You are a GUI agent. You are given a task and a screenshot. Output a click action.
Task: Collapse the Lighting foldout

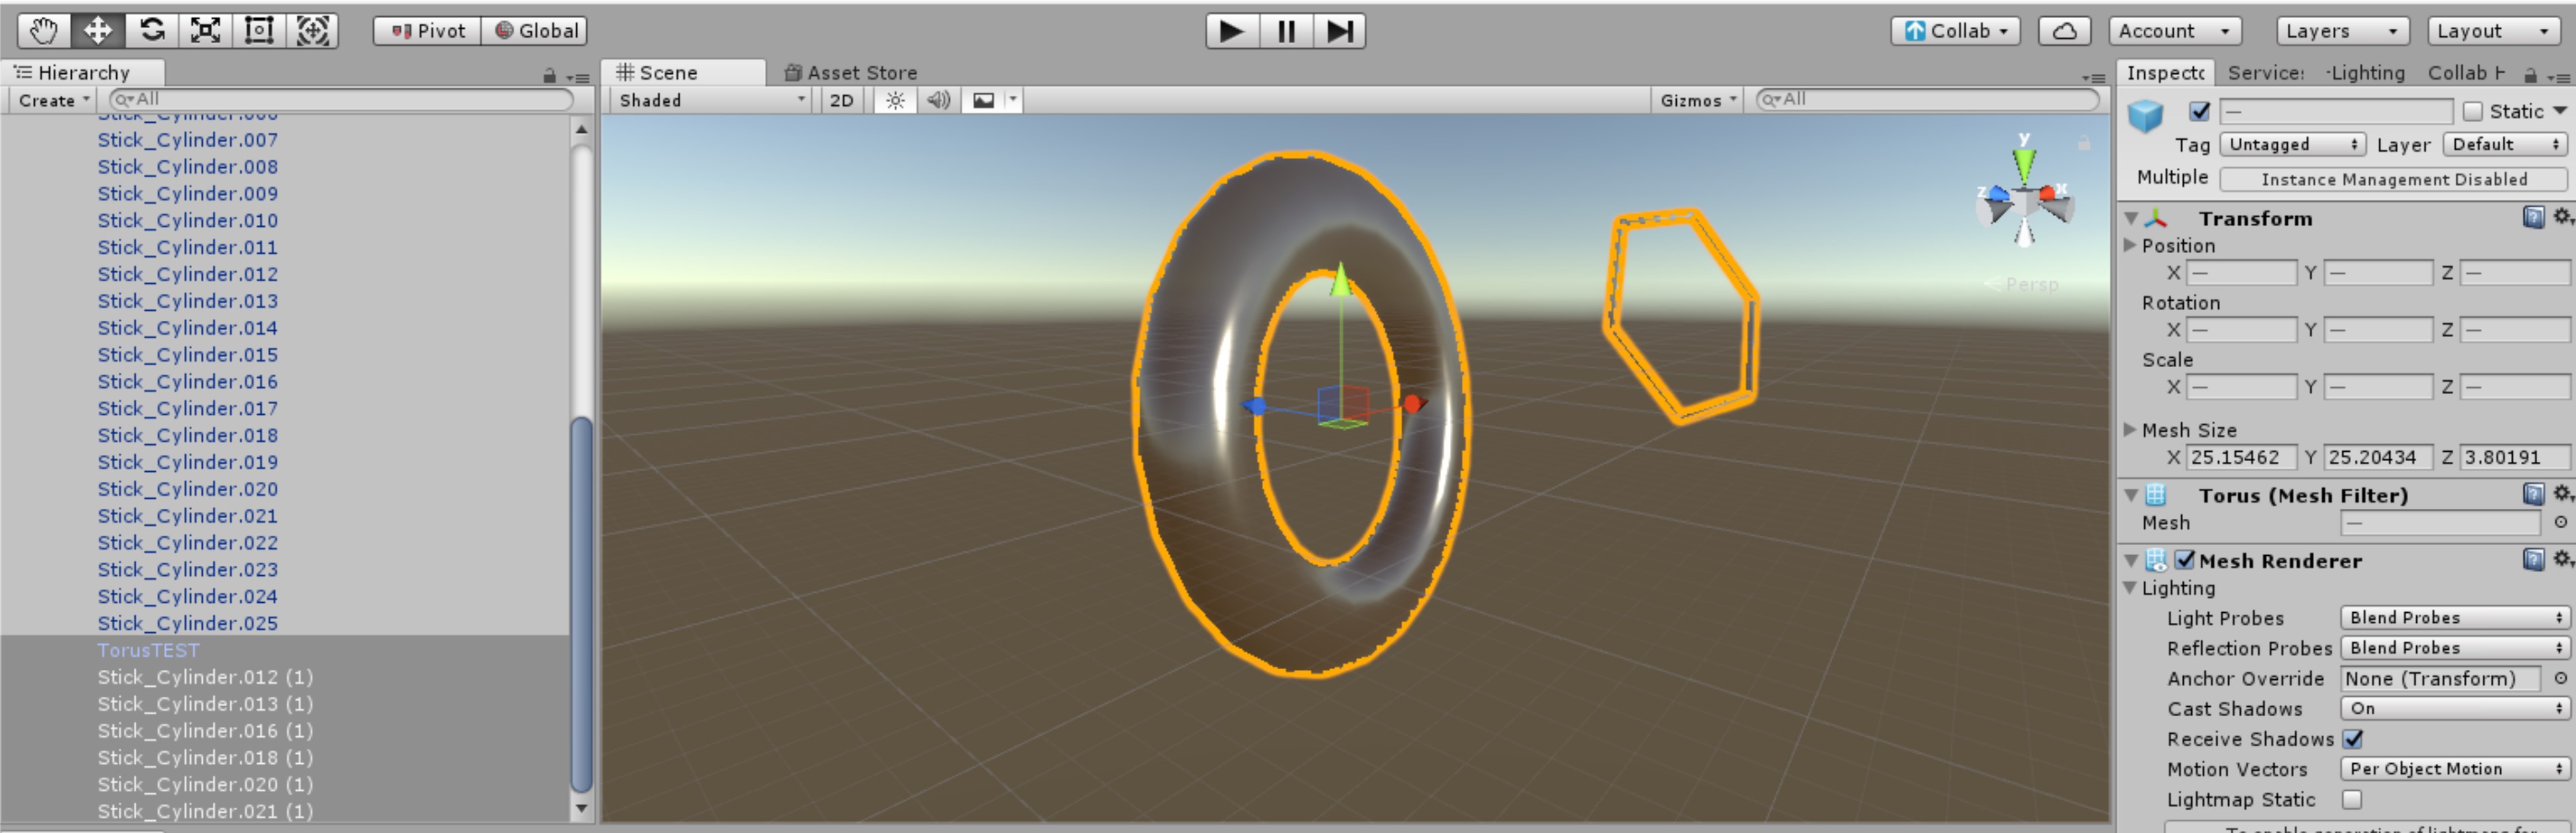(x=2130, y=588)
